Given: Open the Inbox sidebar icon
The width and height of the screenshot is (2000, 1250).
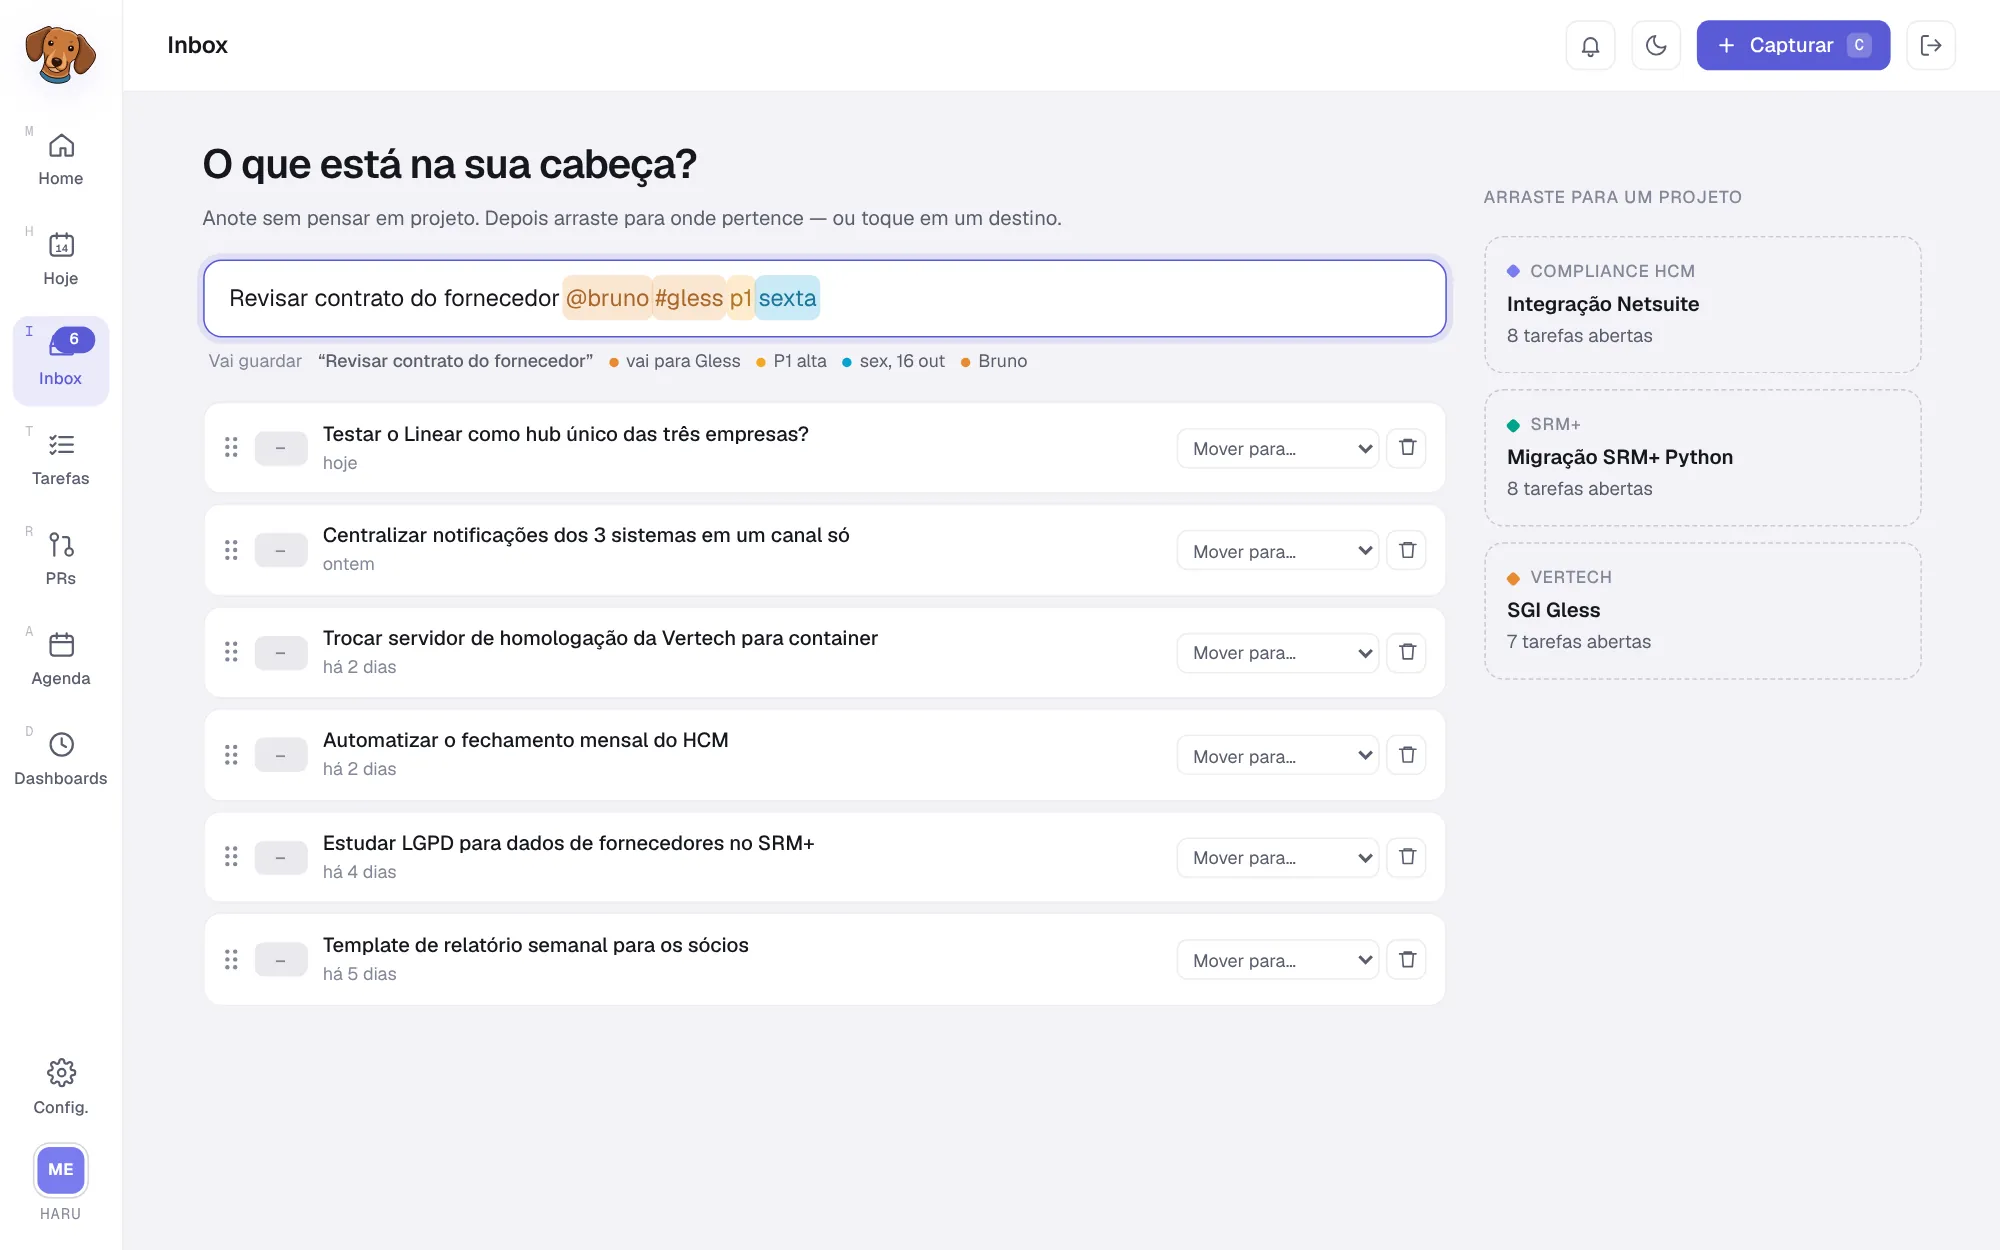Looking at the screenshot, I should (x=61, y=360).
